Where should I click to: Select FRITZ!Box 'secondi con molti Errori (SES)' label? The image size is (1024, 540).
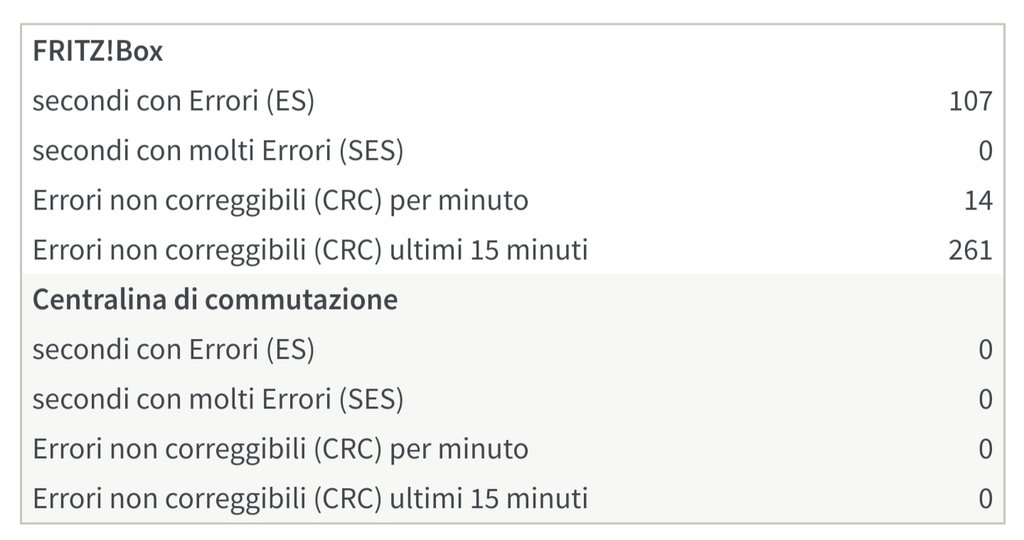tap(218, 151)
